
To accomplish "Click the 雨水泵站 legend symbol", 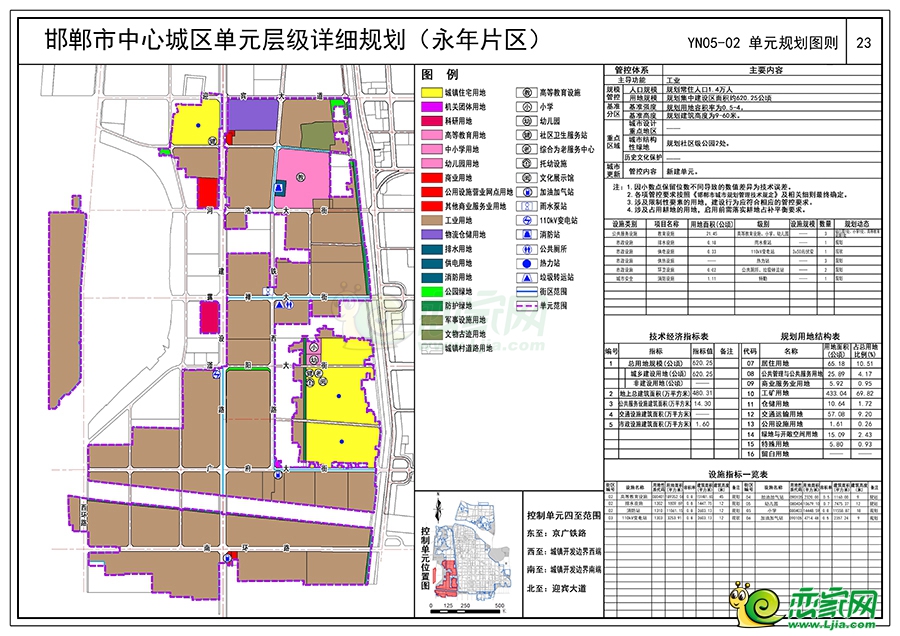I will click(x=526, y=206).
